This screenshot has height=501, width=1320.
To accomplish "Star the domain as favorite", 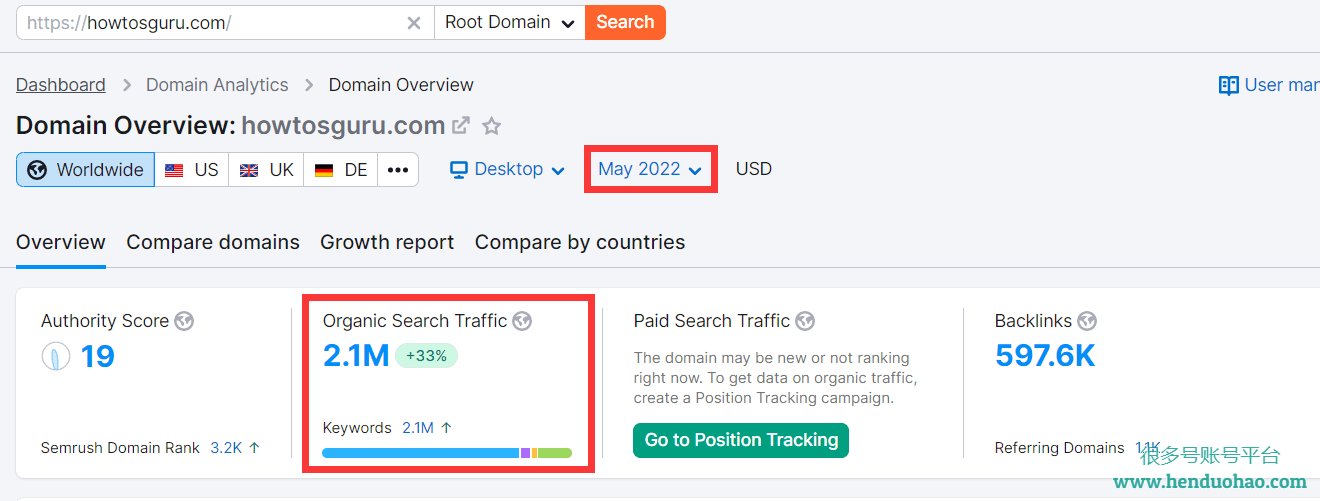I will coord(491,126).
